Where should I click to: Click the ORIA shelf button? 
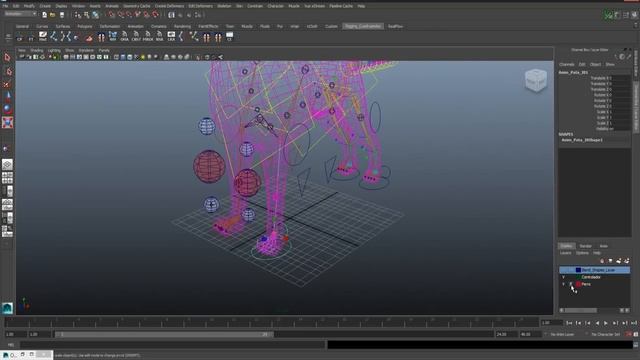124,37
